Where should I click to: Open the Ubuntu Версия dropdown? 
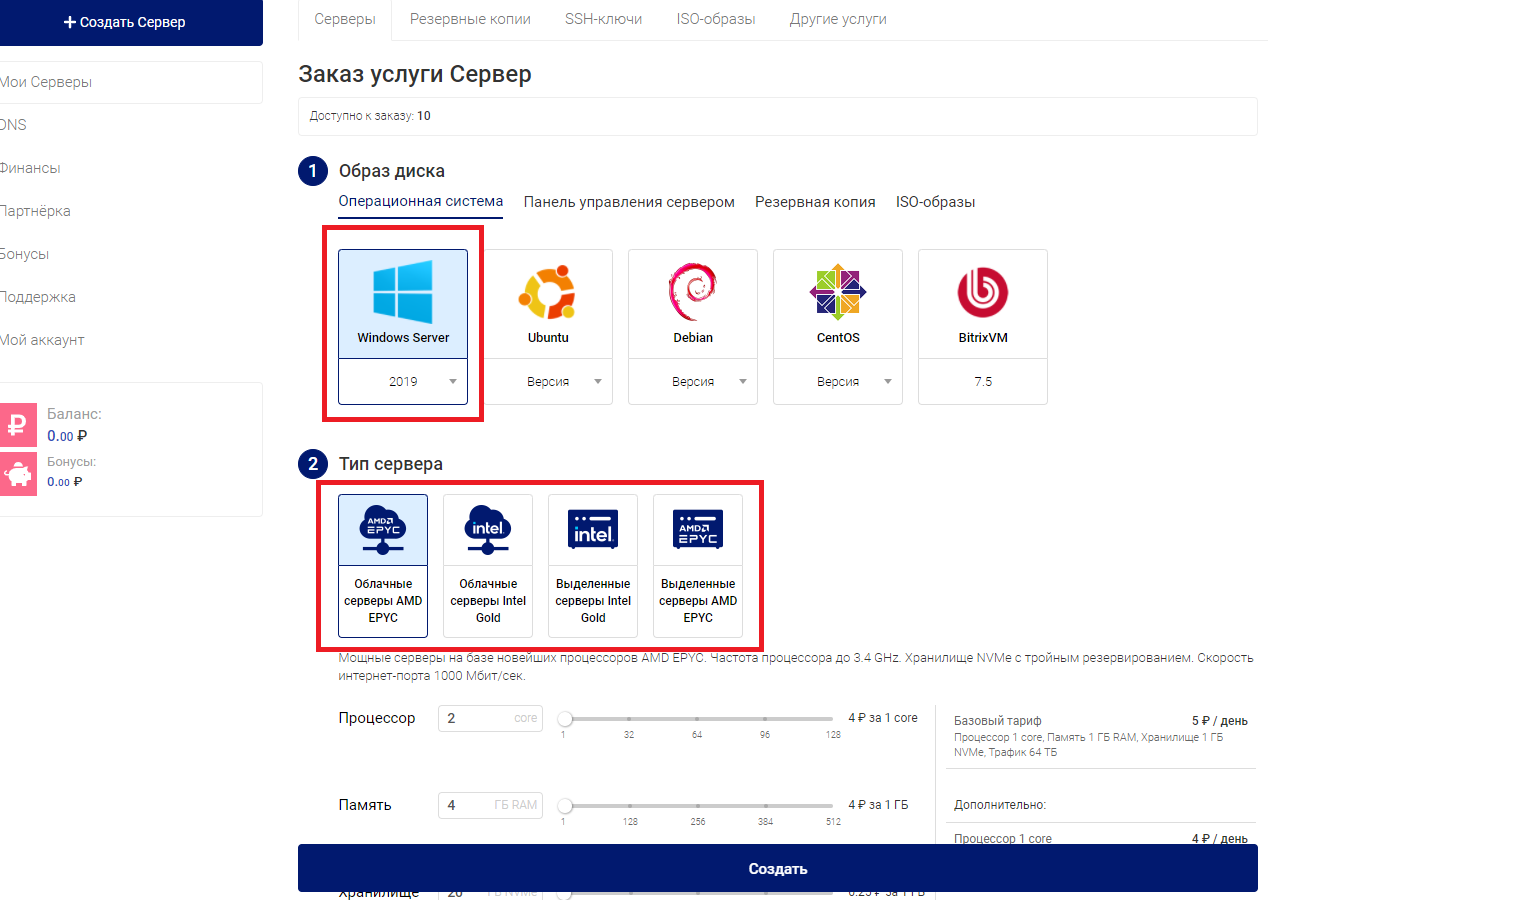point(548,382)
